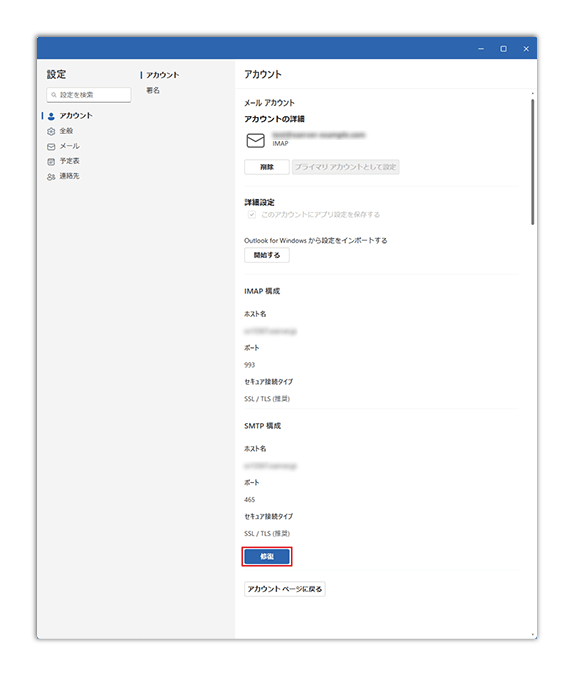Focus the 設定を検索 search field

coord(89,95)
